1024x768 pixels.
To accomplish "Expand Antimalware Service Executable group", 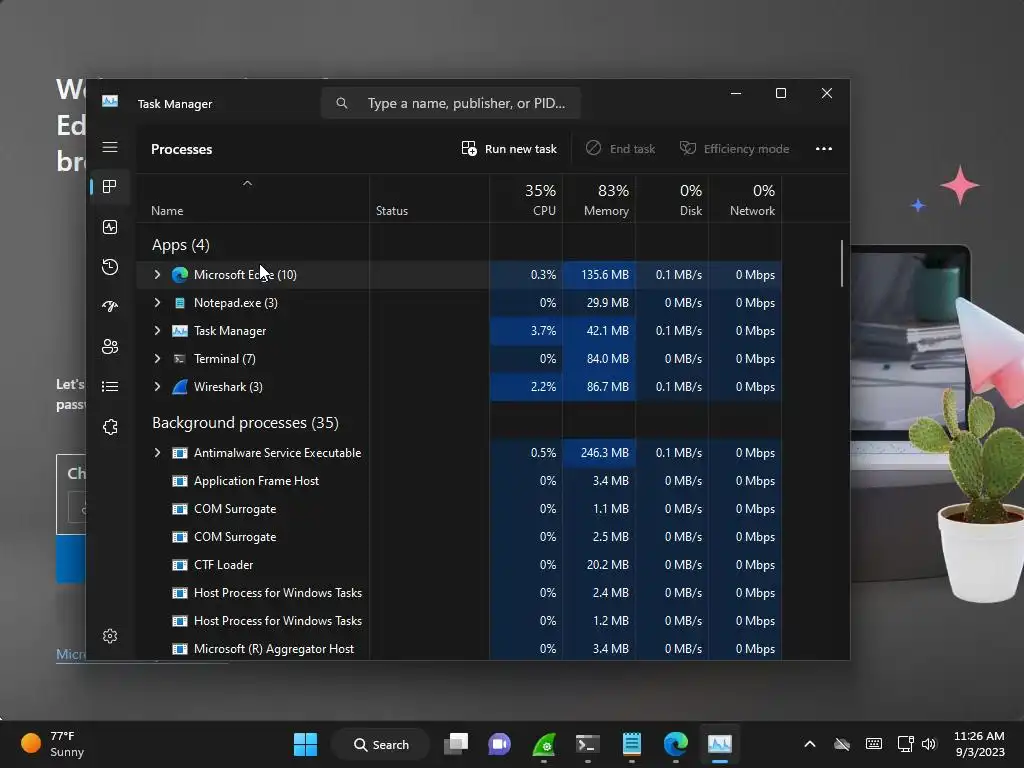I will pyautogui.click(x=157, y=453).
